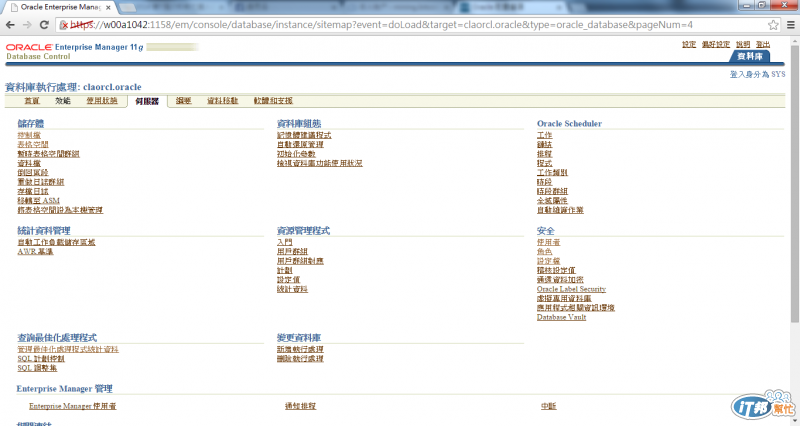Open the 程式 programs link under Oracle Scheduler

(x=544, y=163)
